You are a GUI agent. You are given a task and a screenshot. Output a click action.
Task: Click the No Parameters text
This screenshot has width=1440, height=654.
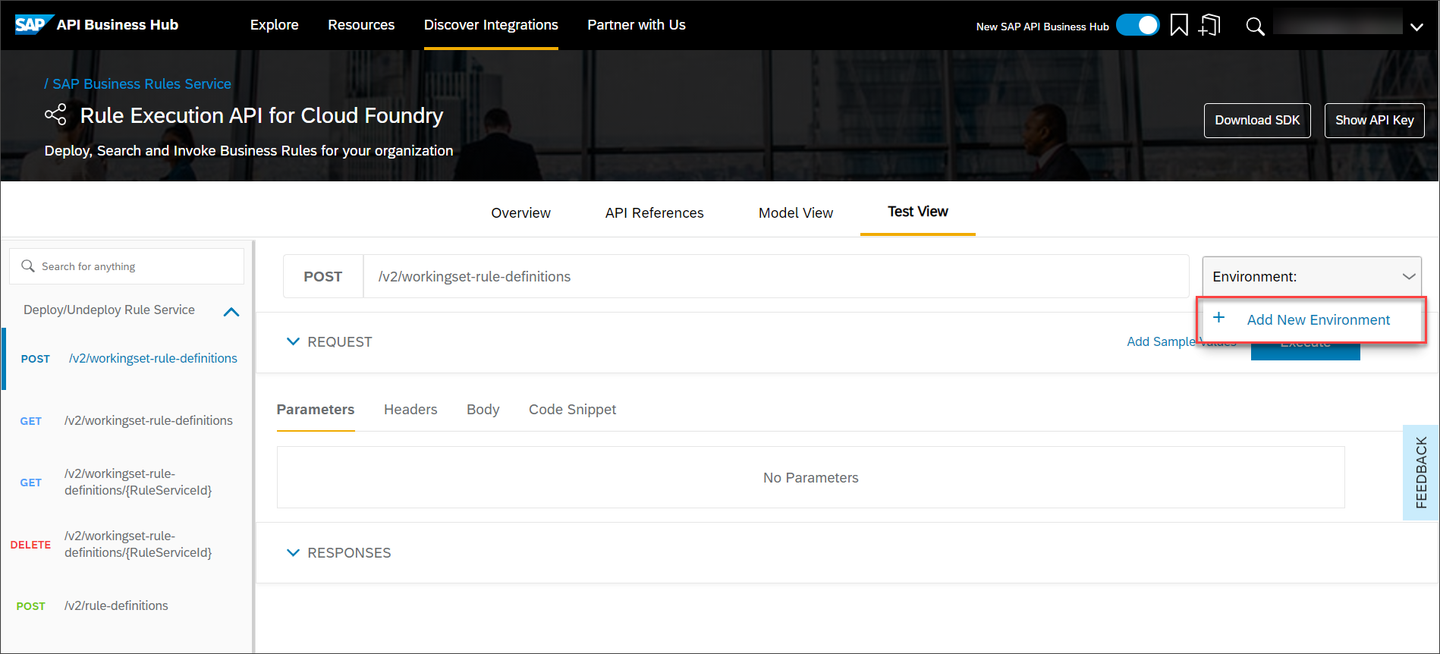(x=810, y=478)
